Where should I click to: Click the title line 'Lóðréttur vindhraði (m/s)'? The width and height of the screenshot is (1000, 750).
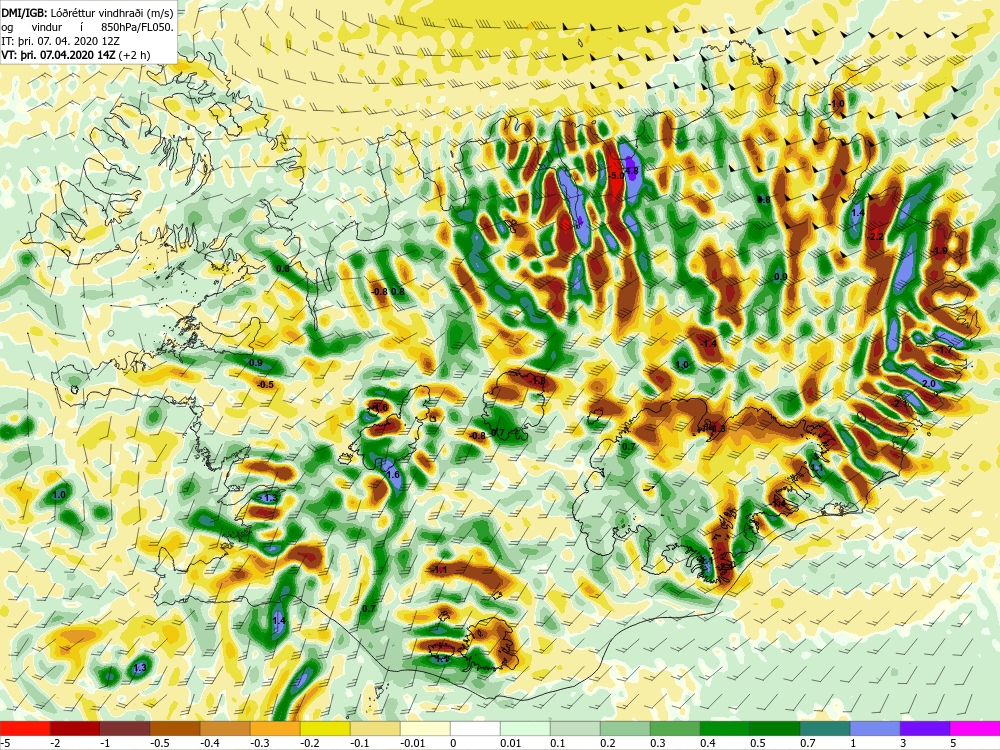pos(112,12)
